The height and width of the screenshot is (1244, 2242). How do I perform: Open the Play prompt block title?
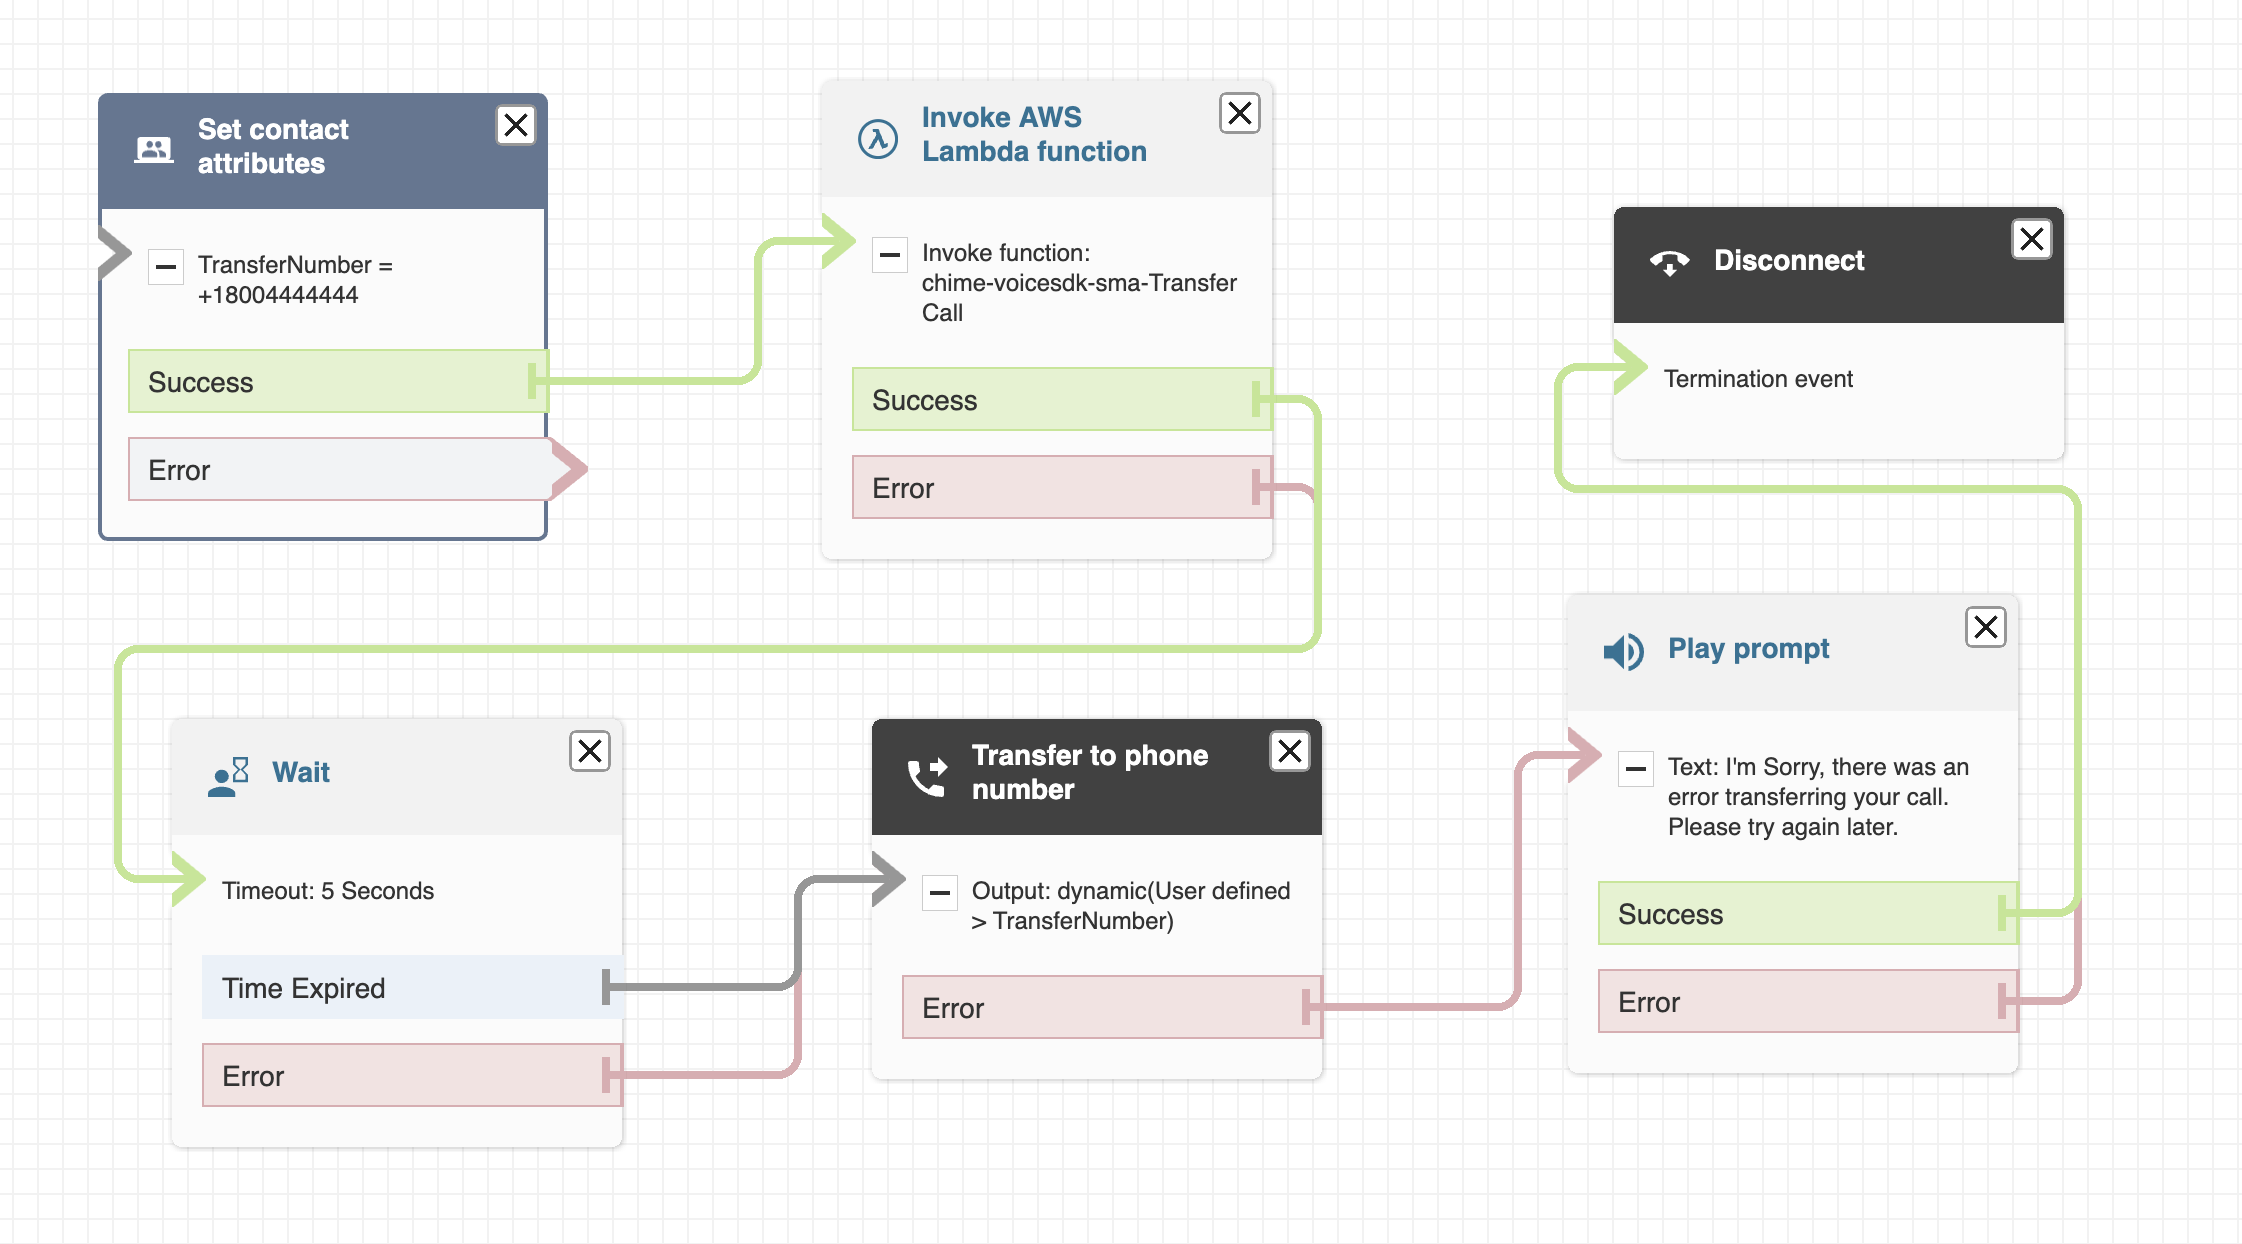click(x=1748, y=649)
